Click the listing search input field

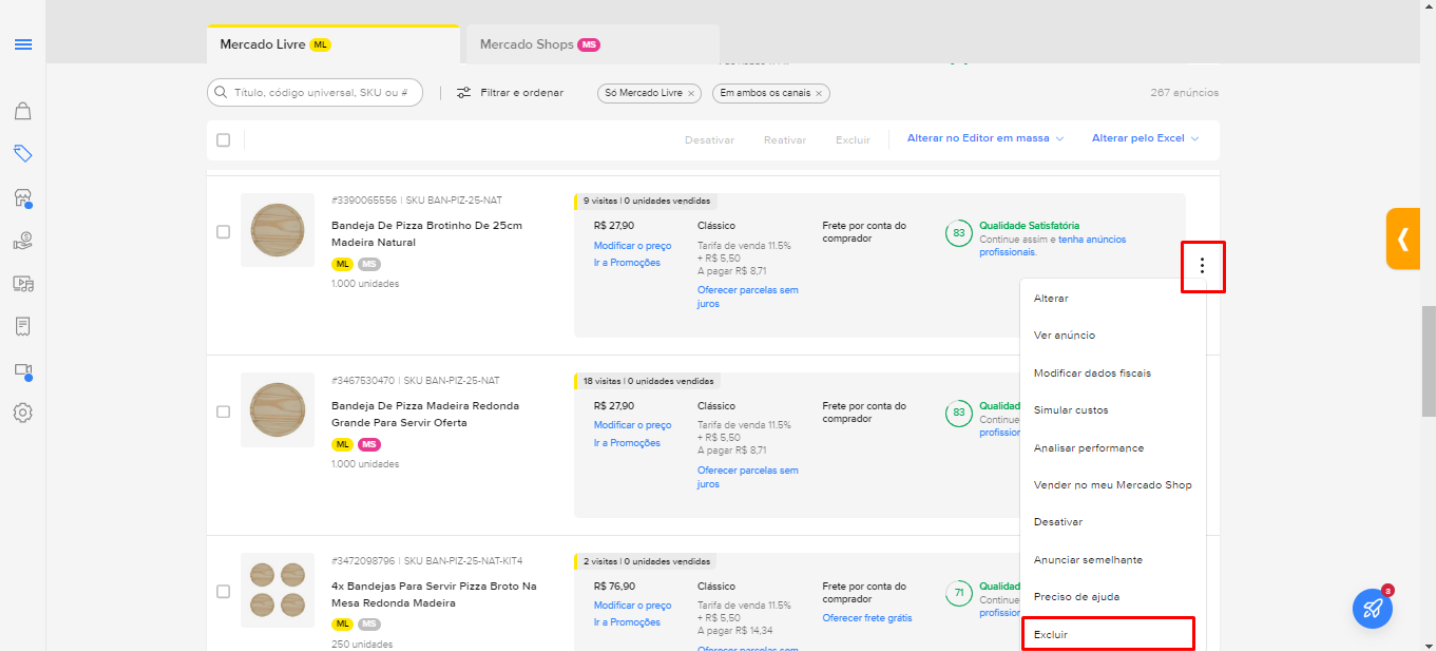320,93
